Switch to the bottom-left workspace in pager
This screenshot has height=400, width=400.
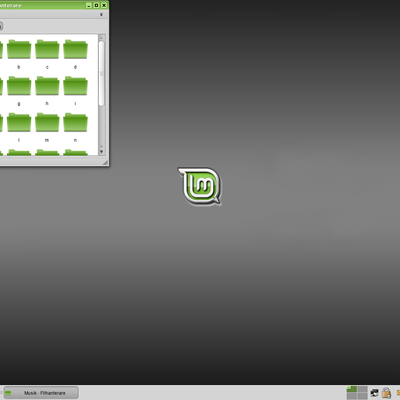(x=352, y=396)
